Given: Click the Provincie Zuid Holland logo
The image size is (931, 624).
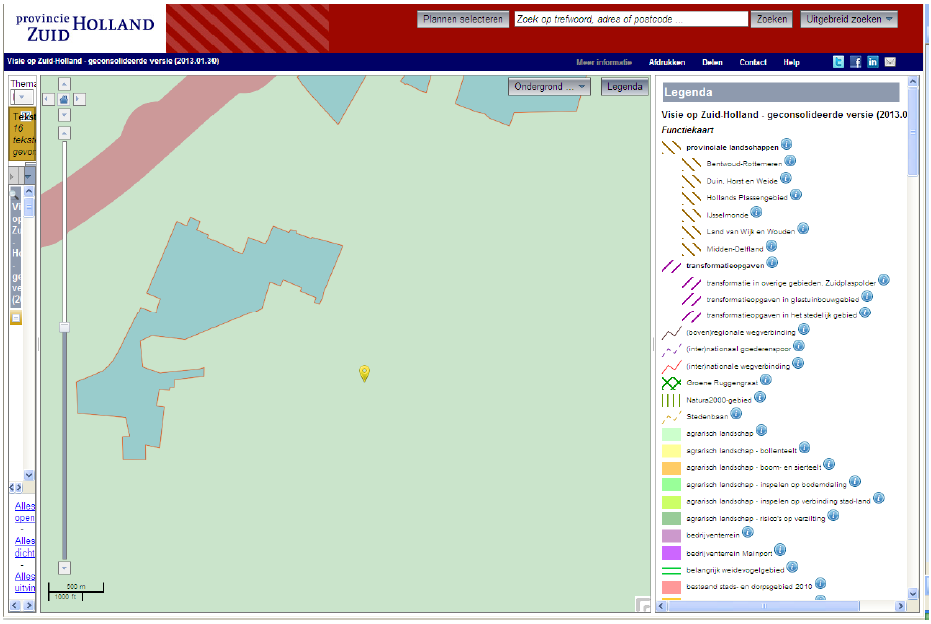Looking at the screenshot, I should tap(85, 28).
